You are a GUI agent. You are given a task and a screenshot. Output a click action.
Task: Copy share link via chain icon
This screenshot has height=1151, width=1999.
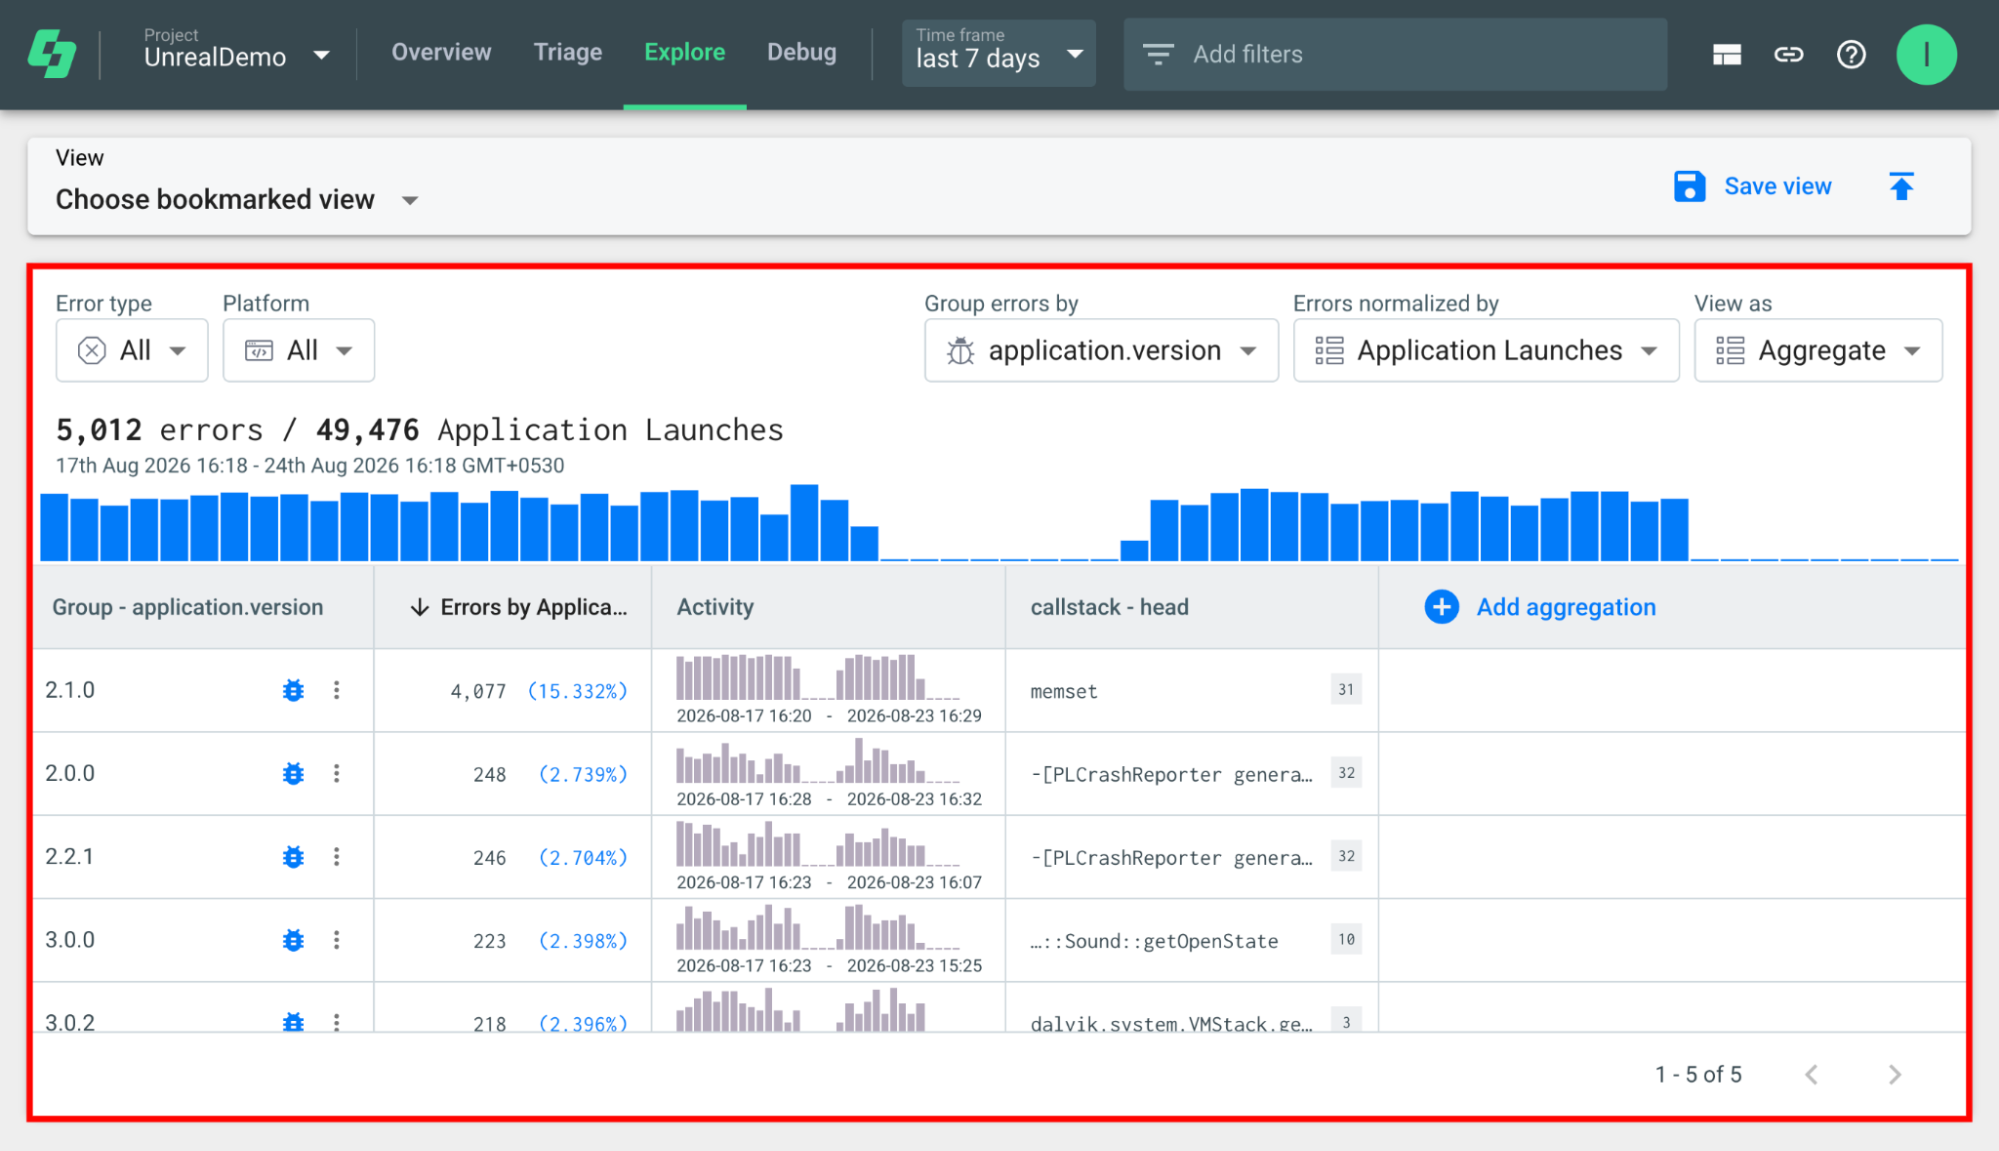(1788, 54)
